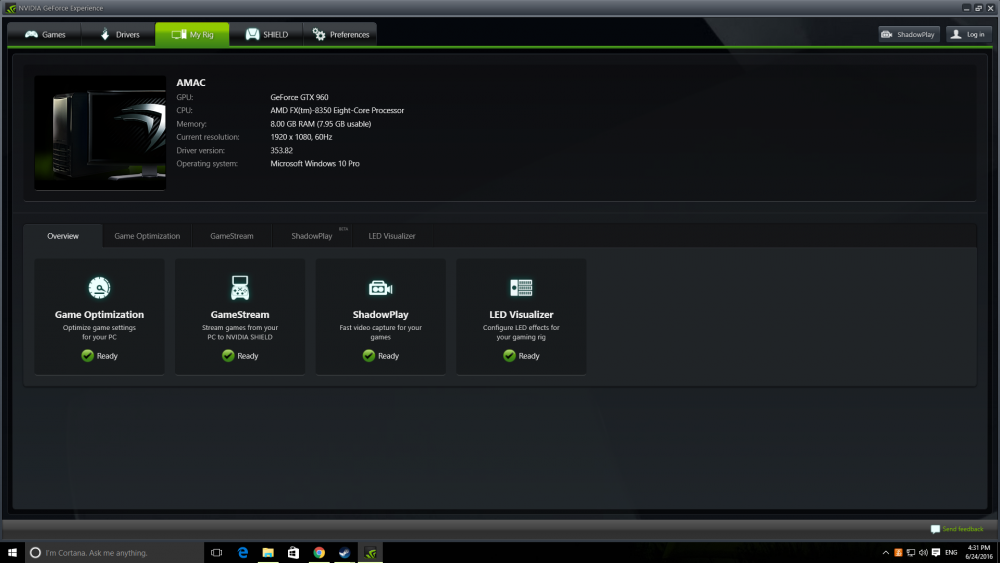Click the taskbar clock showing 4:31 PM
The width and height of the screenshot is (1000, 563).
tap(978, 552)
